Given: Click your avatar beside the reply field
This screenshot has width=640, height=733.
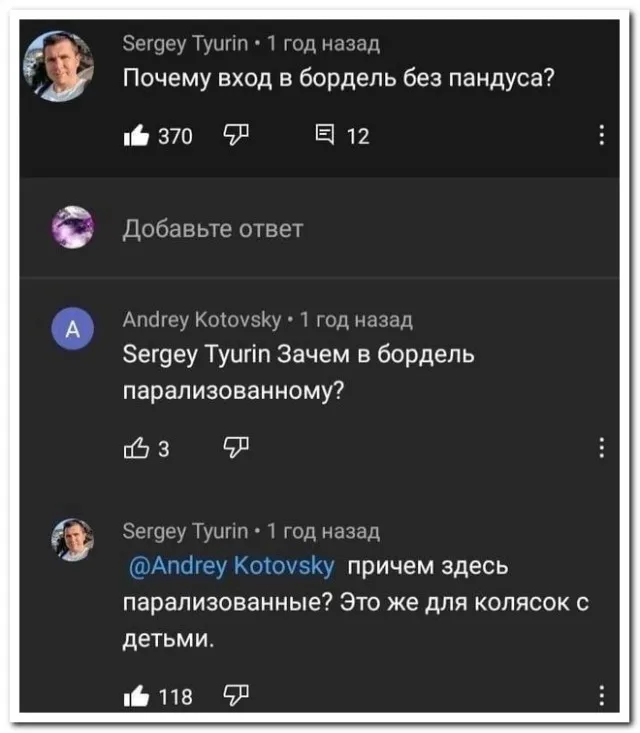Looking at the screenshot, I should pos(73,227).
